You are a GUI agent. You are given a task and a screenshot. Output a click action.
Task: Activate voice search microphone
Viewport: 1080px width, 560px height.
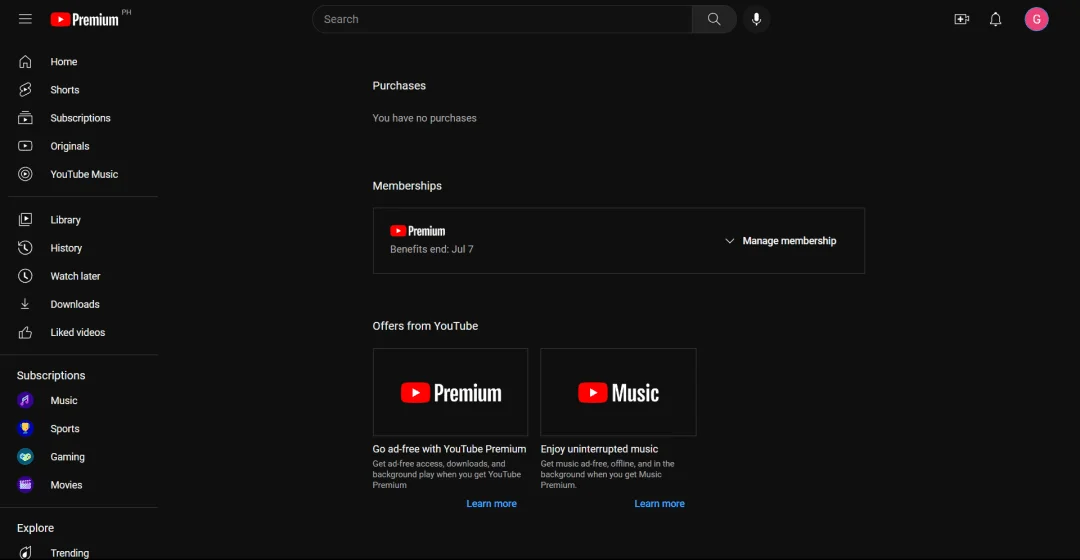756,19
